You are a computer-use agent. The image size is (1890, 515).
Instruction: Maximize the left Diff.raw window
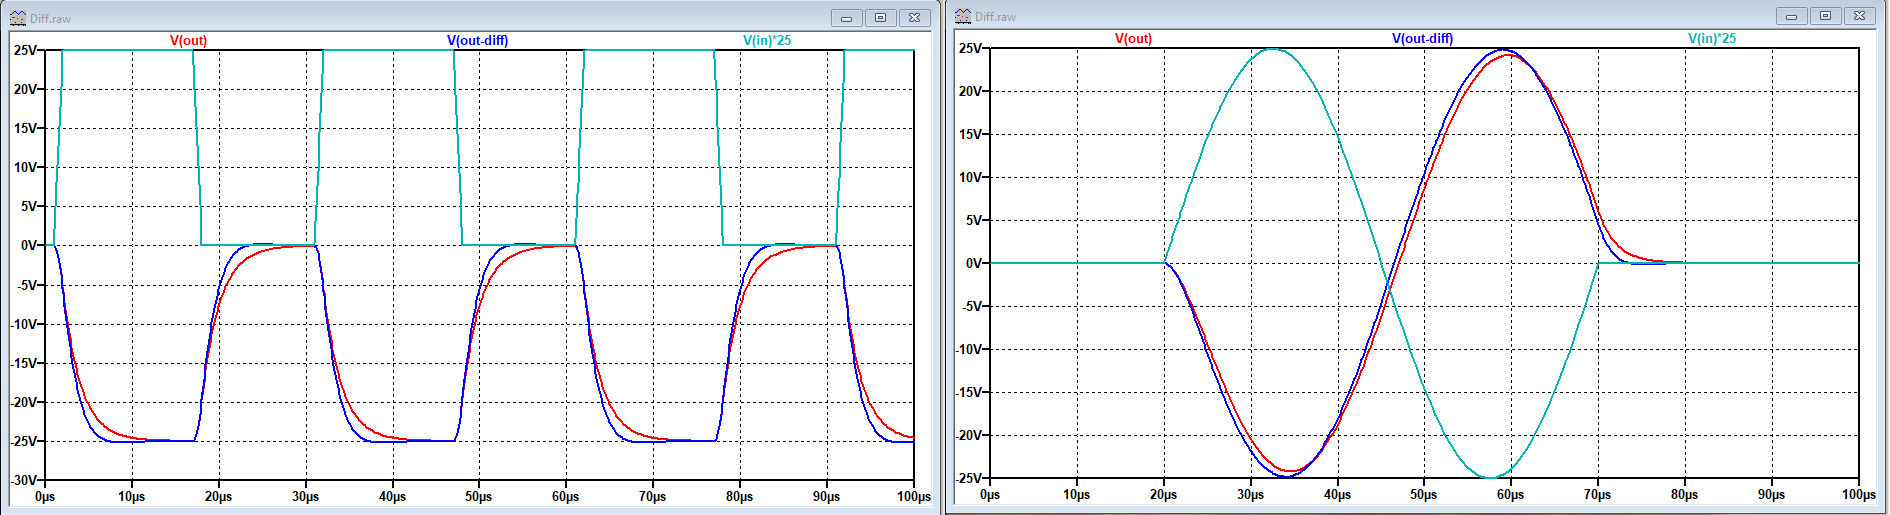coord(880,18)
